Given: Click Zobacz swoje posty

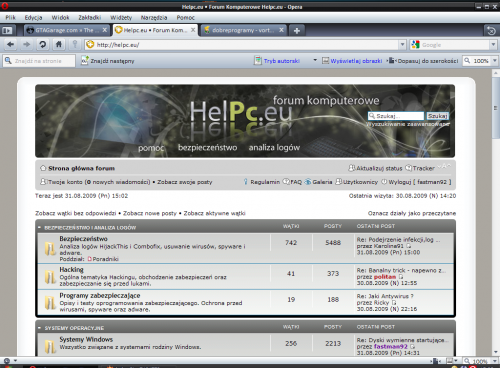Looking at the screenshot, I should coord(185,182).
